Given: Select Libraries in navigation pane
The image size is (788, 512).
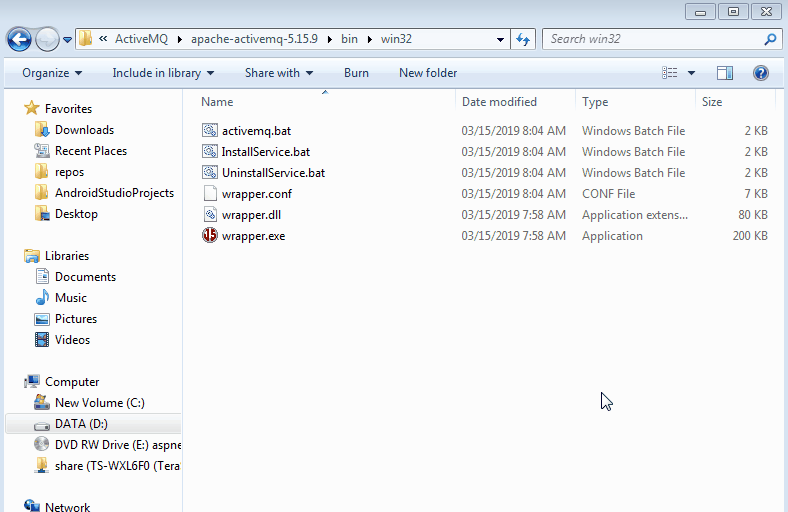Looking at the screenshot, I should pyautogui.click(x=67, y=256).
